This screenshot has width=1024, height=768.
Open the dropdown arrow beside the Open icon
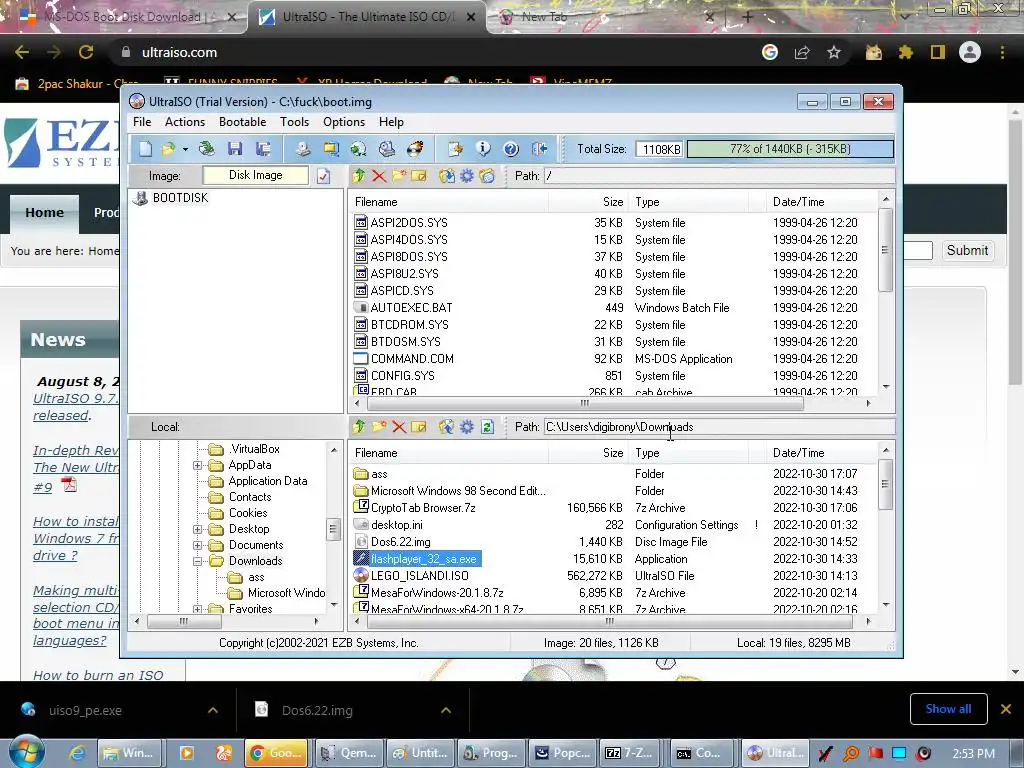coord(185,150)
